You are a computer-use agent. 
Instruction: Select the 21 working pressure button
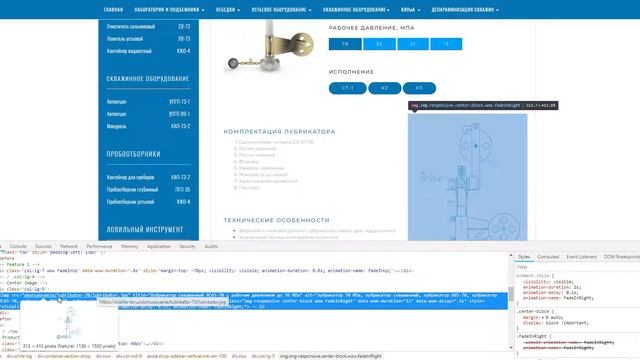[x=413, y=44]
